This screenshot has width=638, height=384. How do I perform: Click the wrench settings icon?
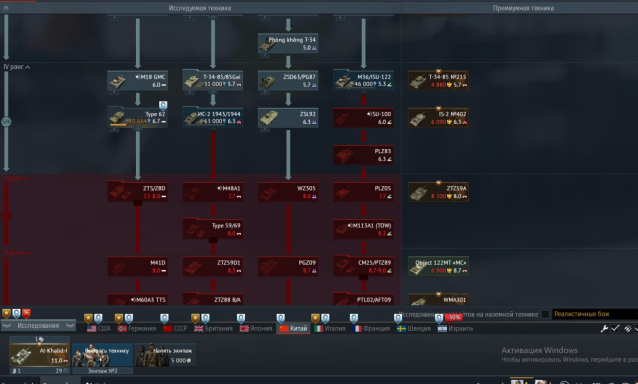pyautogui.click(x=604, y=328)
